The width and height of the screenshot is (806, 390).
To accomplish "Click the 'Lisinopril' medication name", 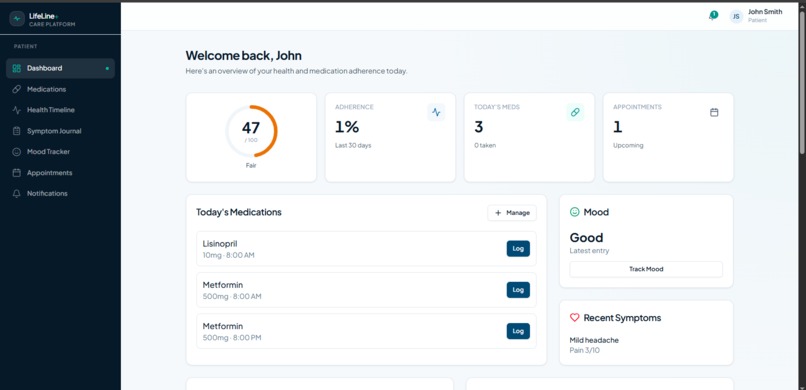I will [x=220, y=244].
